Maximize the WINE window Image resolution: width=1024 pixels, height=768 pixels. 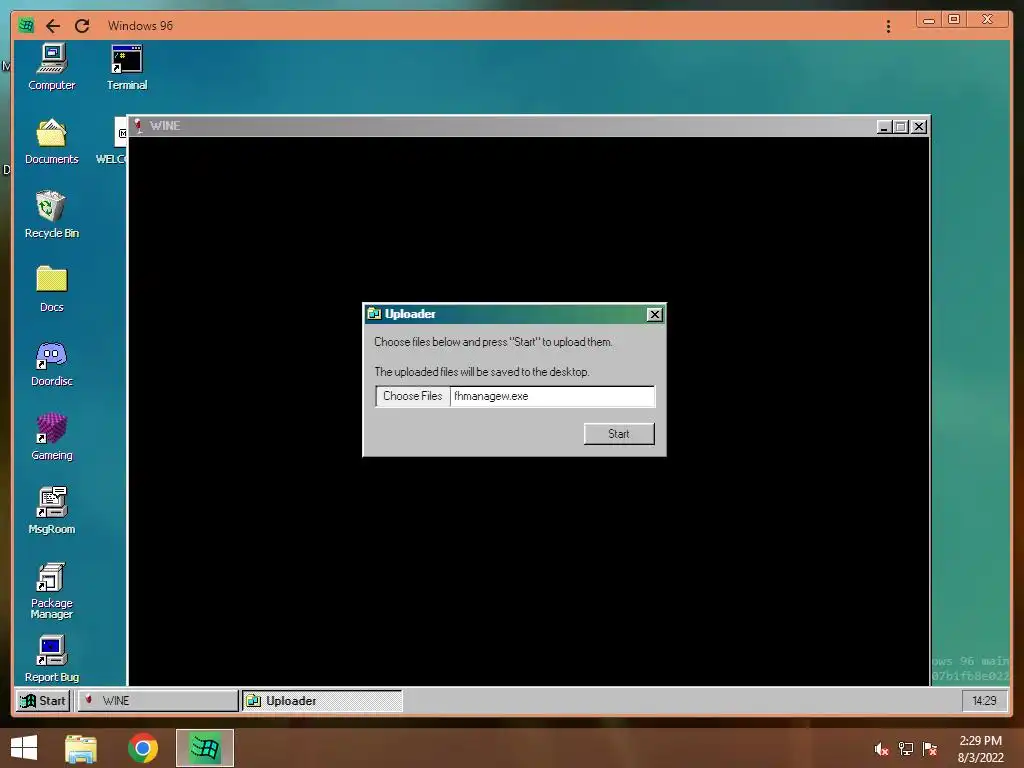(901, 127)
